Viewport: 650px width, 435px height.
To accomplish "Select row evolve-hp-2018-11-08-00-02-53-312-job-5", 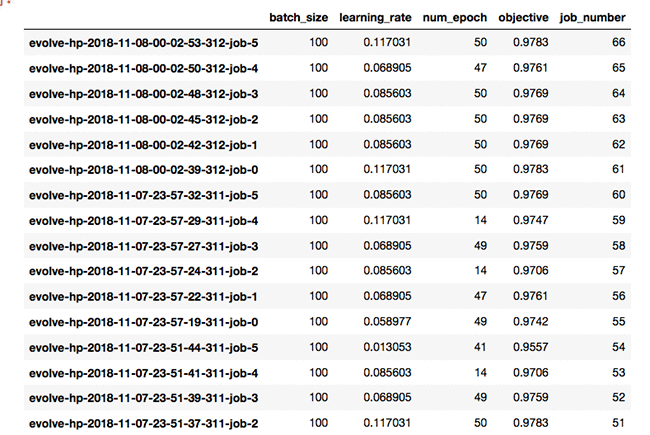I will pos(327,42).
